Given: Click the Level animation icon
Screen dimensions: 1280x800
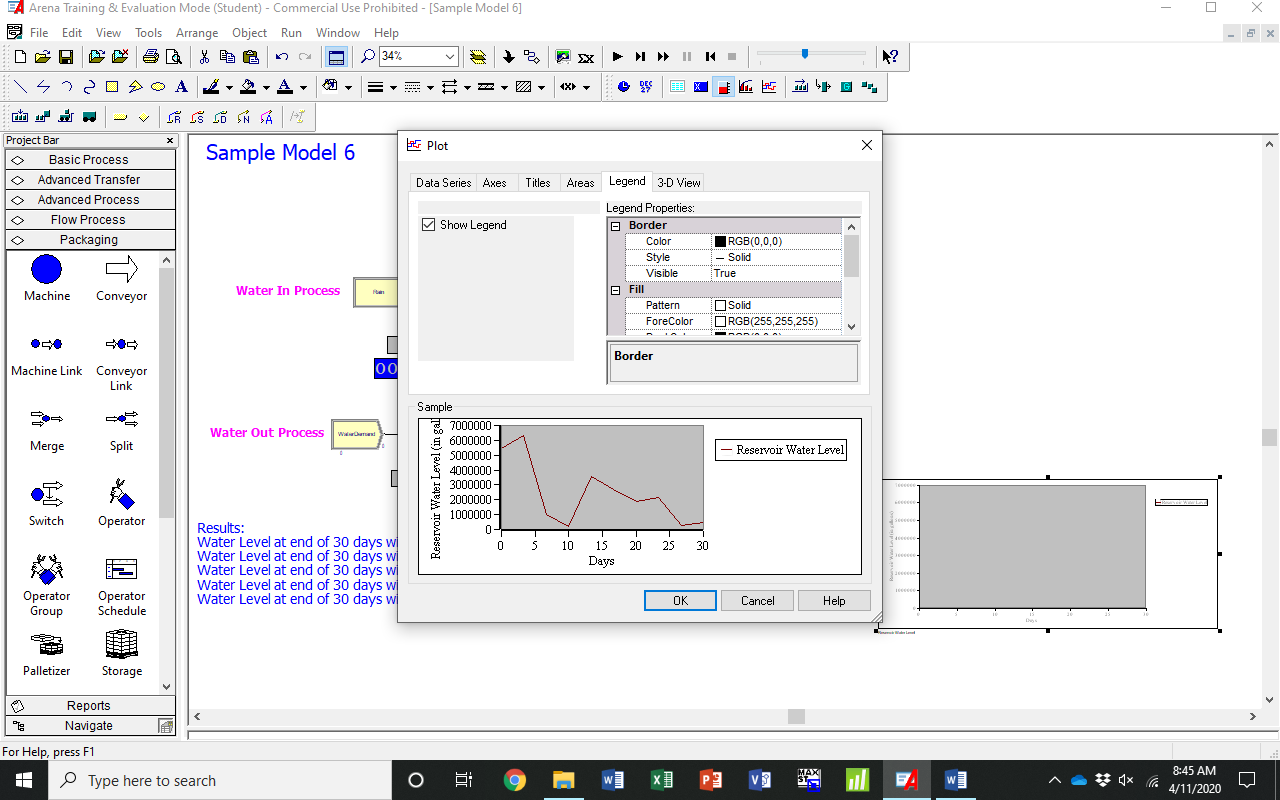Looking at the screenshot, I should [x=723, y=87].
